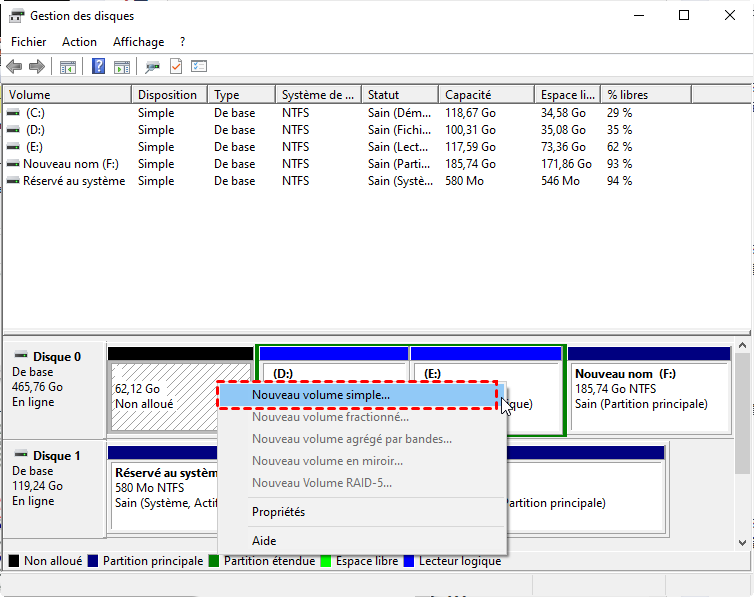Sort by the Statut column header
The image size is (754, 597).
401,95
